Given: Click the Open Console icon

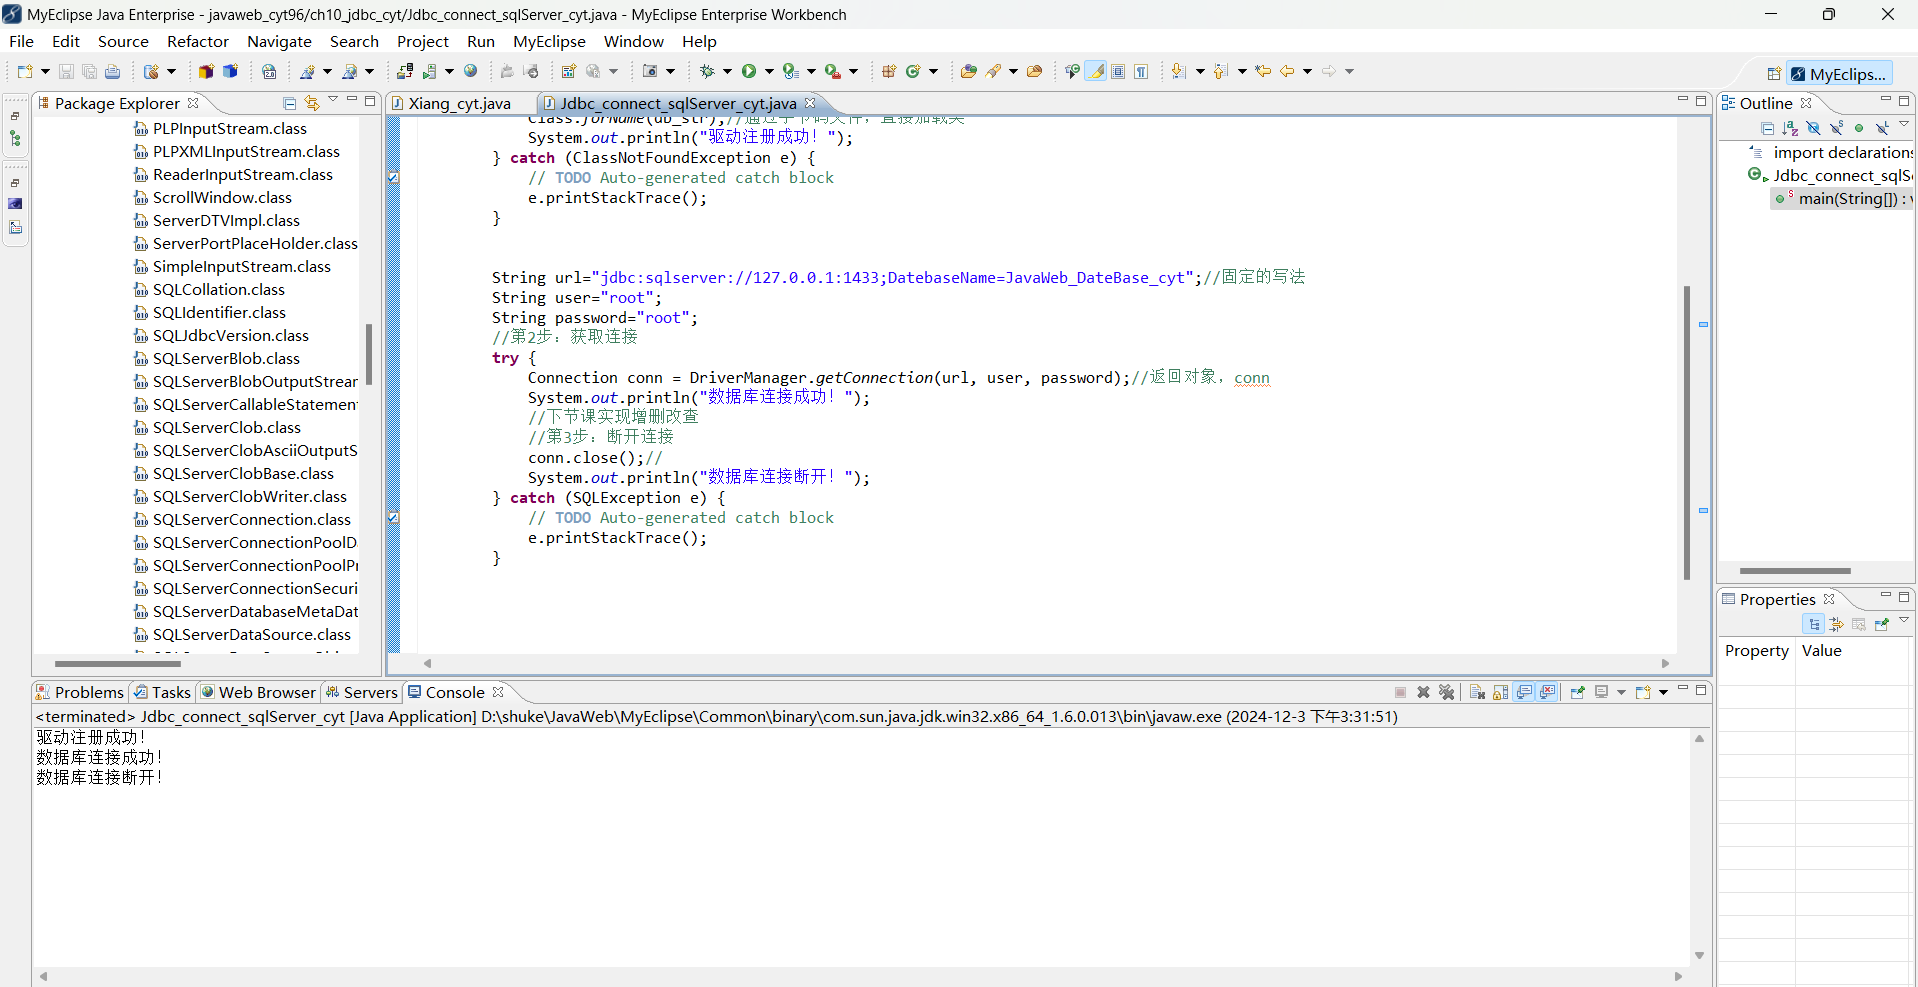Looking at the screenshot, I should [x=1643, y=692].
